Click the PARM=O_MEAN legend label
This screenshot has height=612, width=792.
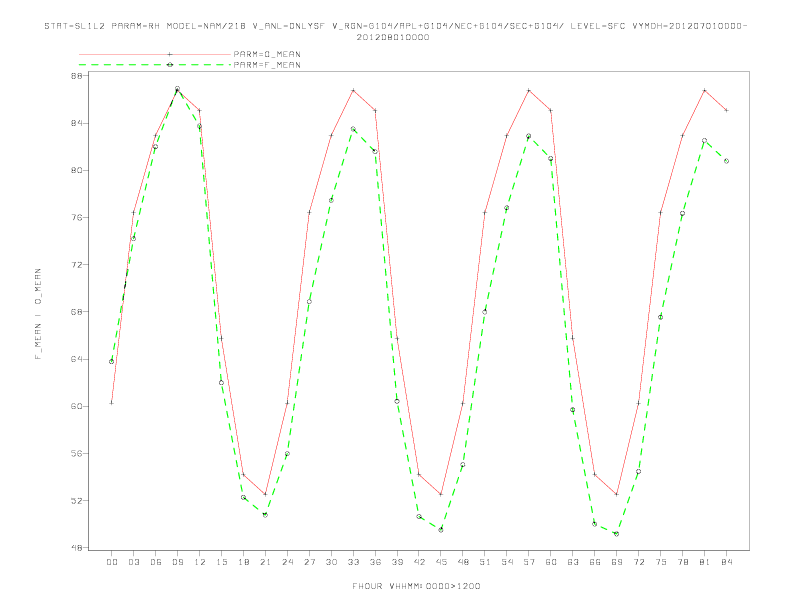pos(267,54)
